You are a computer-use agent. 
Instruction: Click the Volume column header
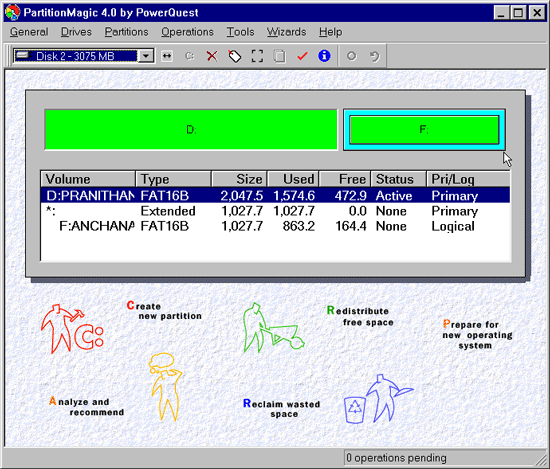88,179
